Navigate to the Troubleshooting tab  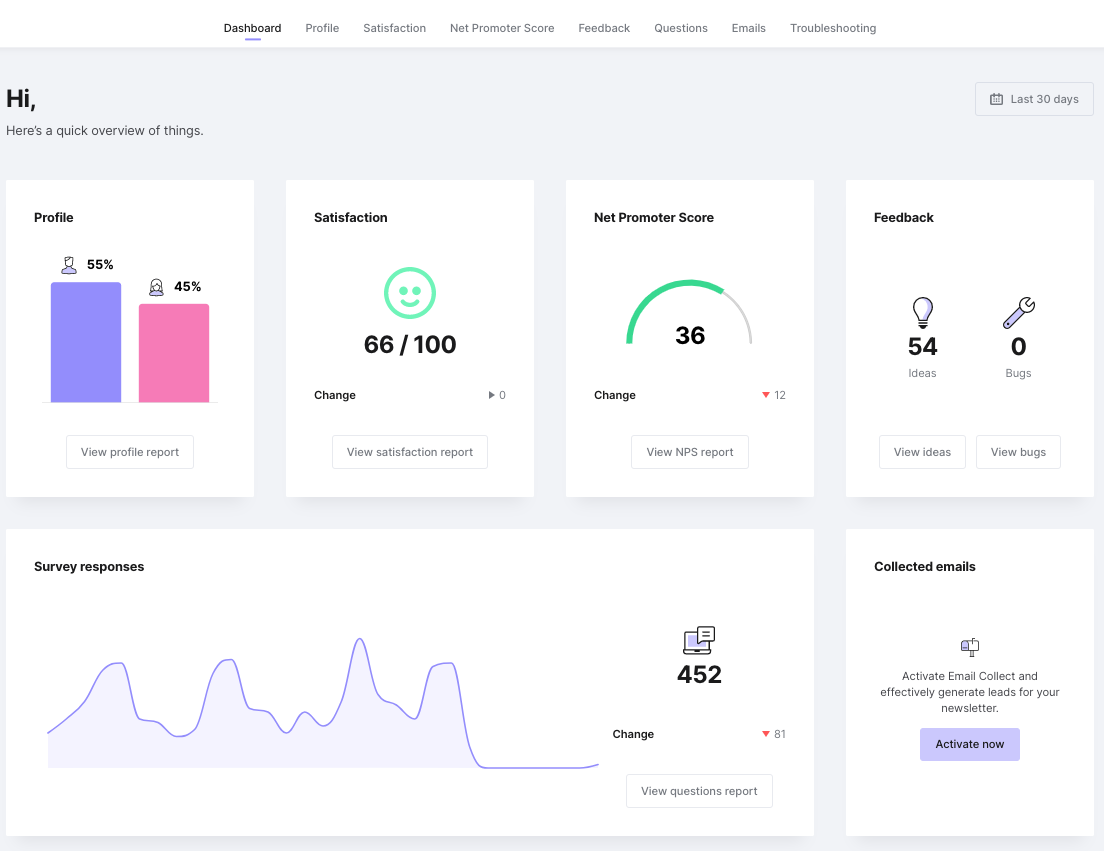tap(833, 28)
